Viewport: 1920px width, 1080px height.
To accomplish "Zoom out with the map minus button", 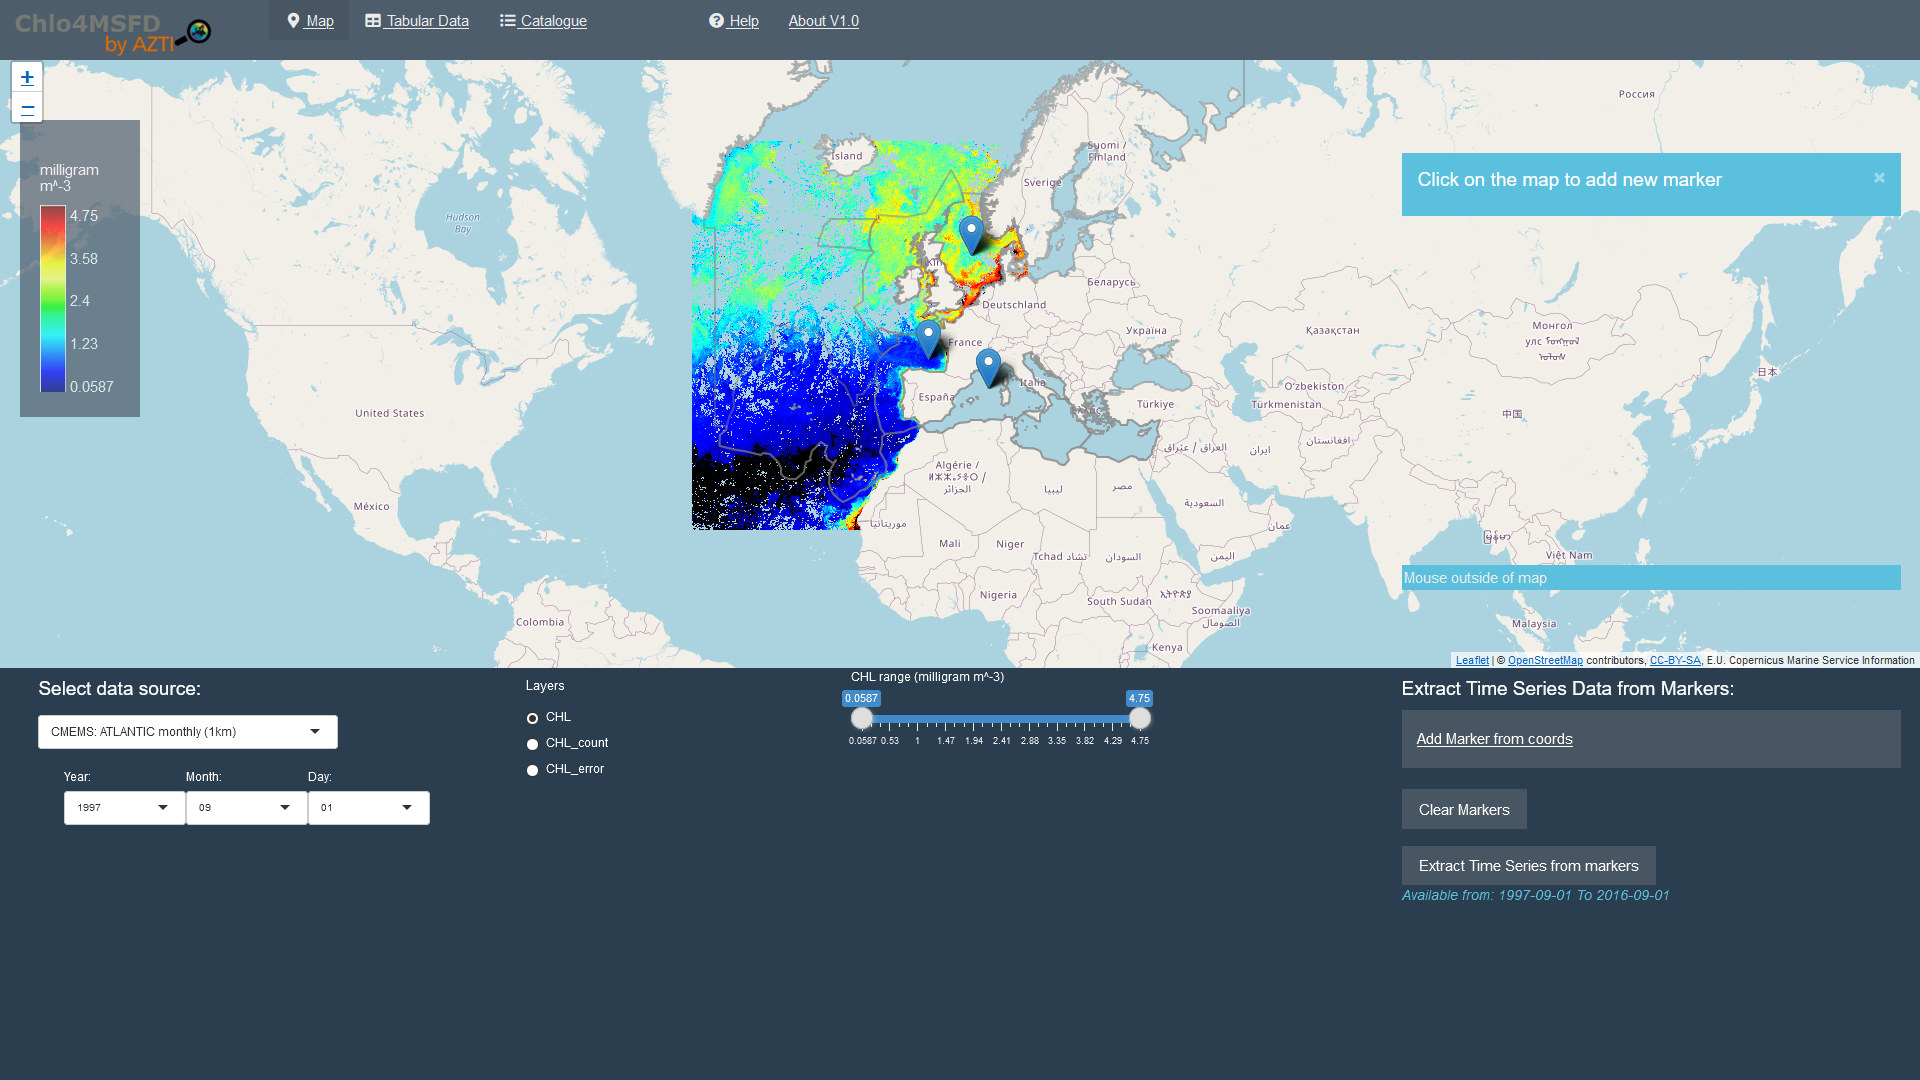I will (x=27, y=108).
